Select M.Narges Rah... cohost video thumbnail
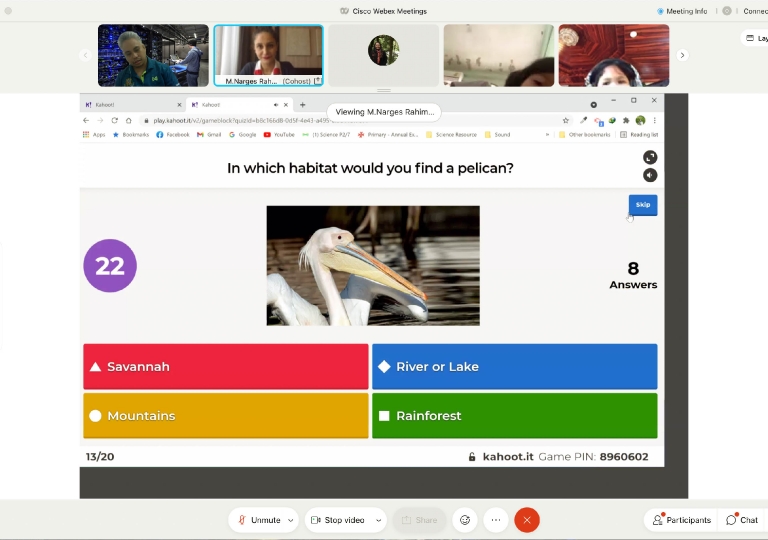Image resolution: width=768 pixels, height=540 pixels. (x=268, y=55)
